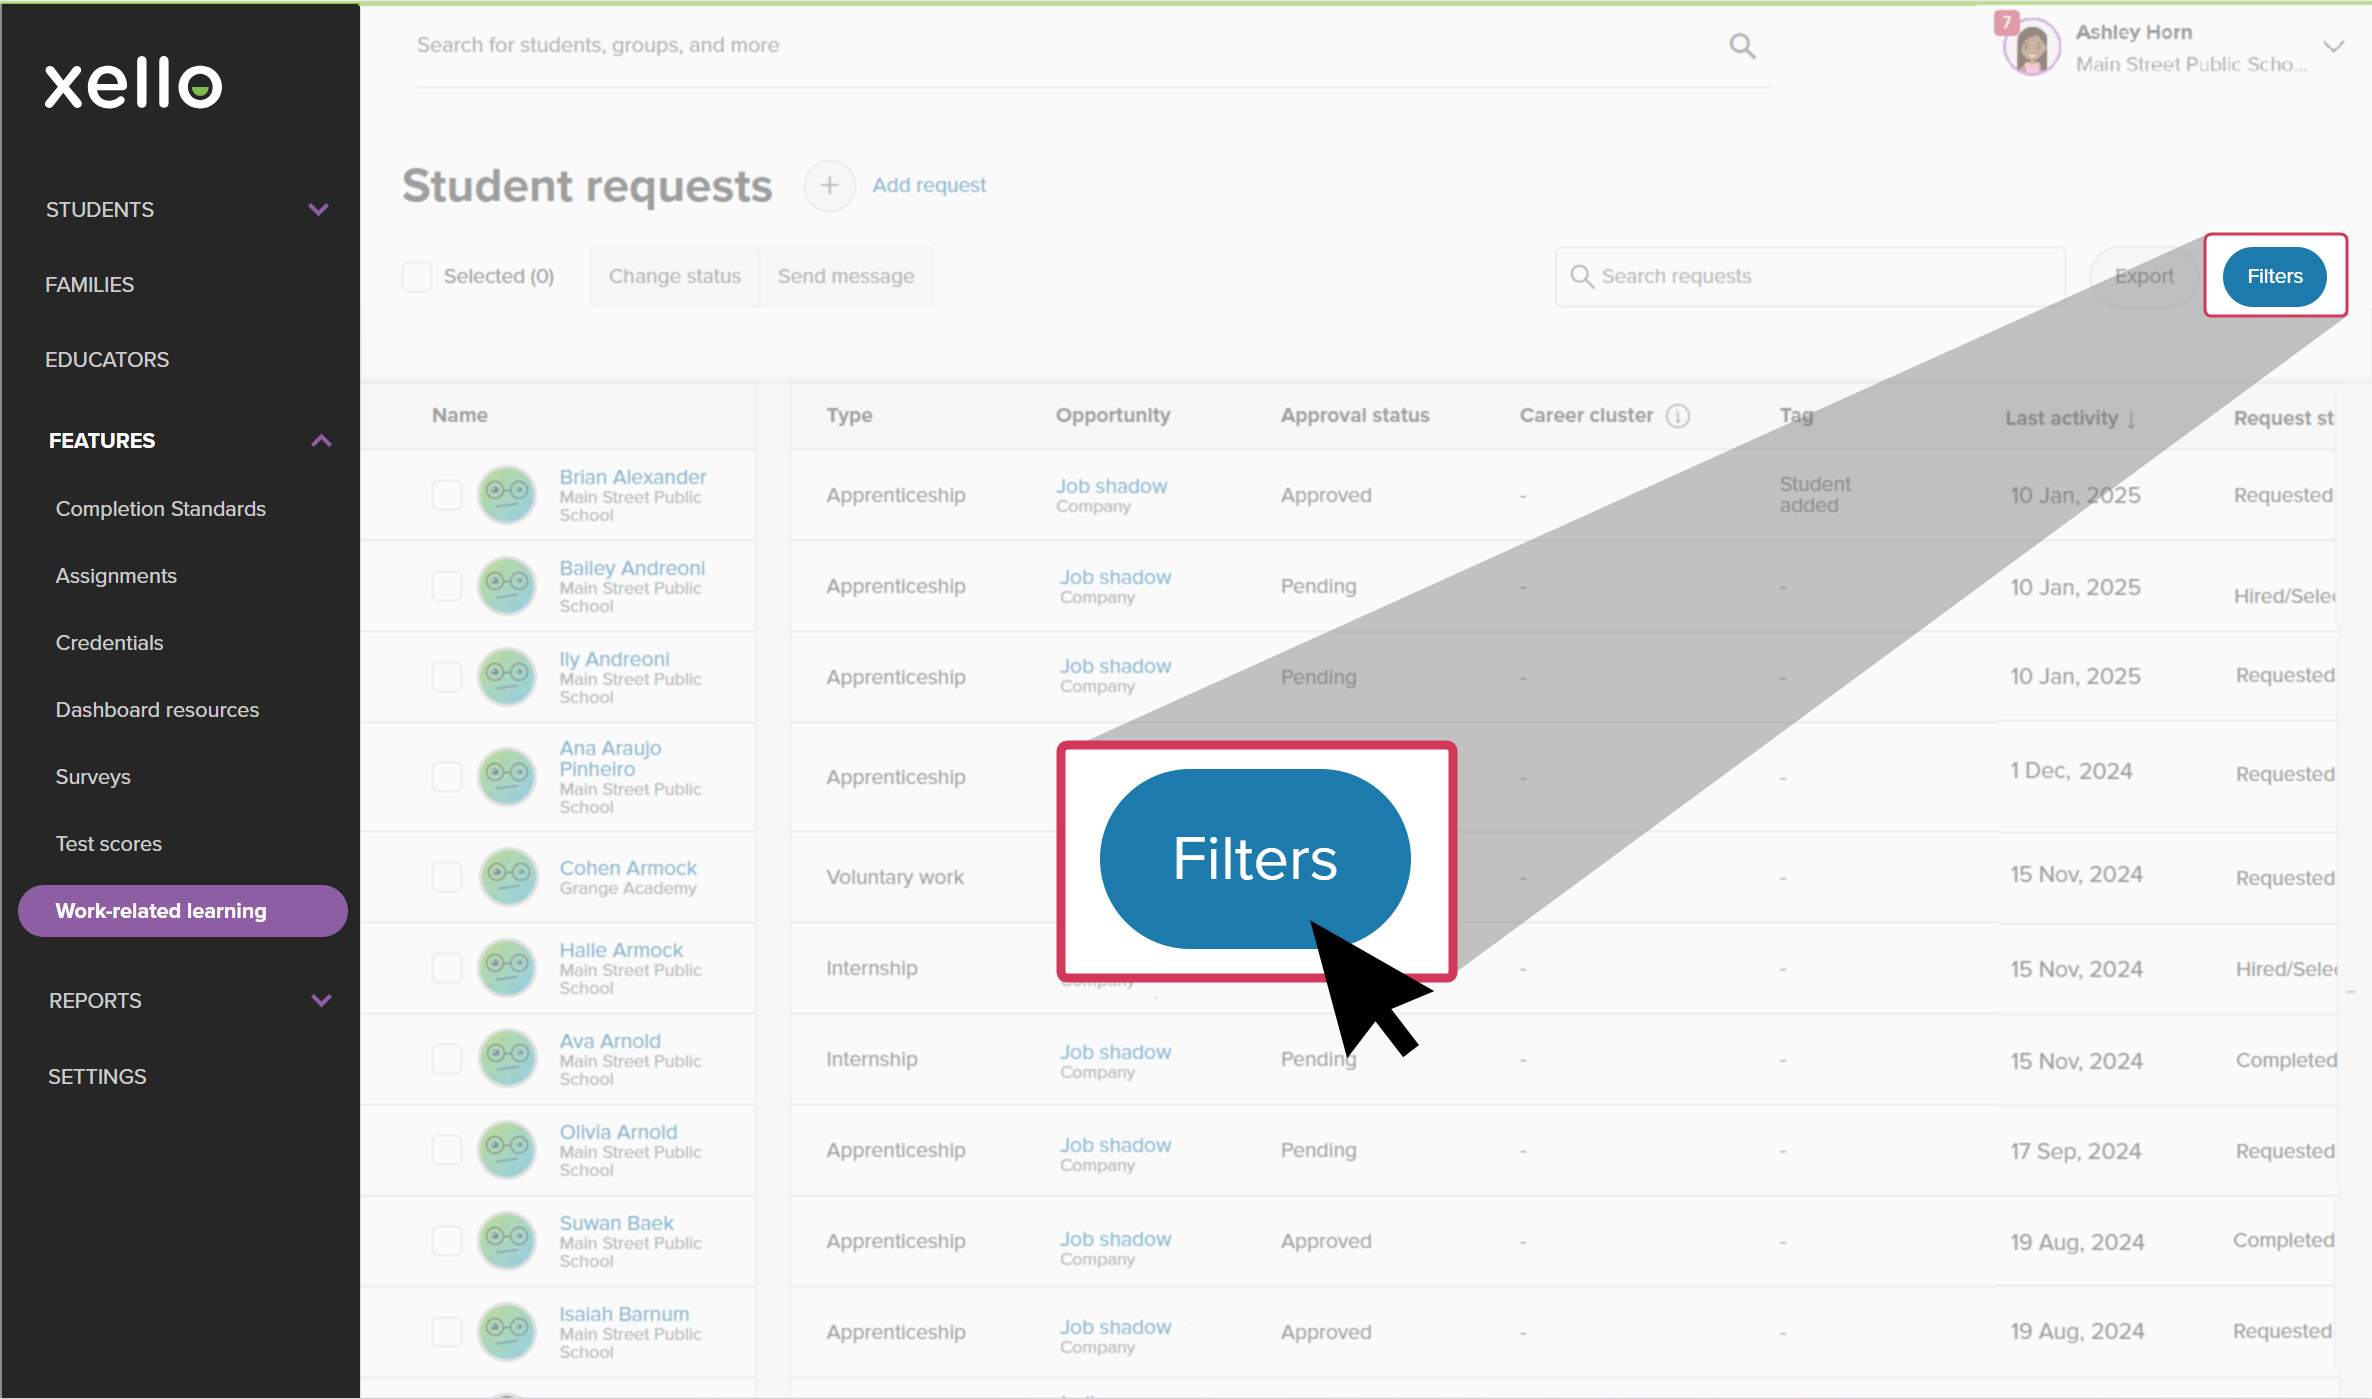Collapse the FEATURES sidebar section

(321, 441)
